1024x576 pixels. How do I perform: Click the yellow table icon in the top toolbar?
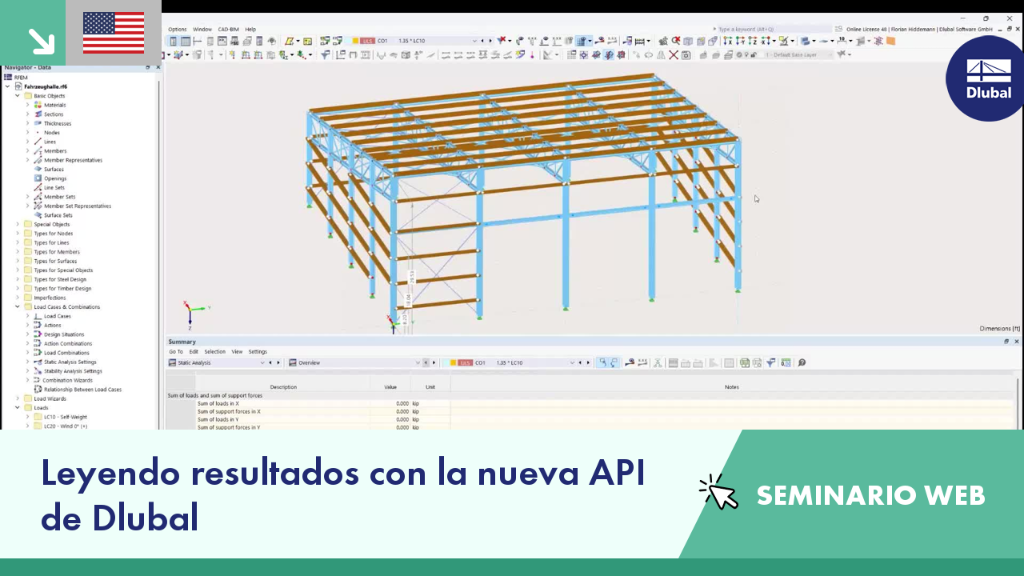(x=308, y=41)
